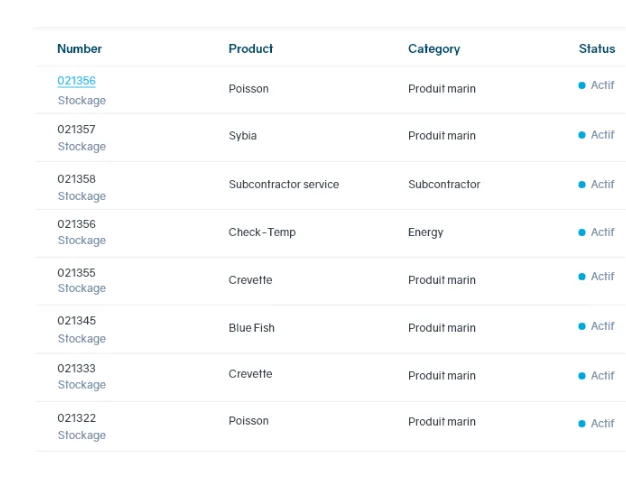Screen dimensions: 626x492
Task: Click the Blue Fish product cell
Action: click(x=251, y=328)
